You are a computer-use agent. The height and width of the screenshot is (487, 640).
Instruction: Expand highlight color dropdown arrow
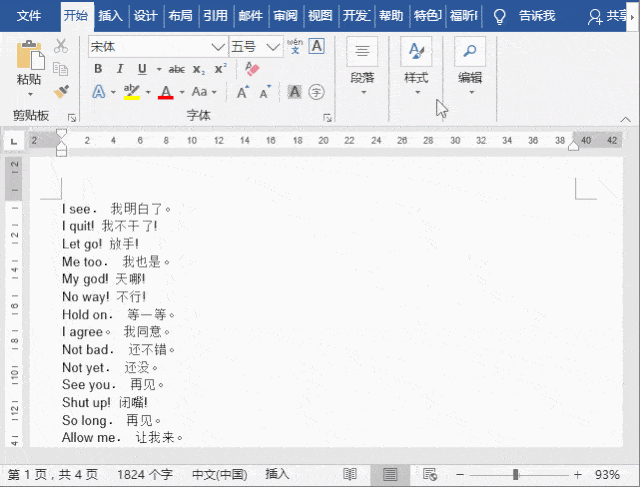tap(148, 92)
